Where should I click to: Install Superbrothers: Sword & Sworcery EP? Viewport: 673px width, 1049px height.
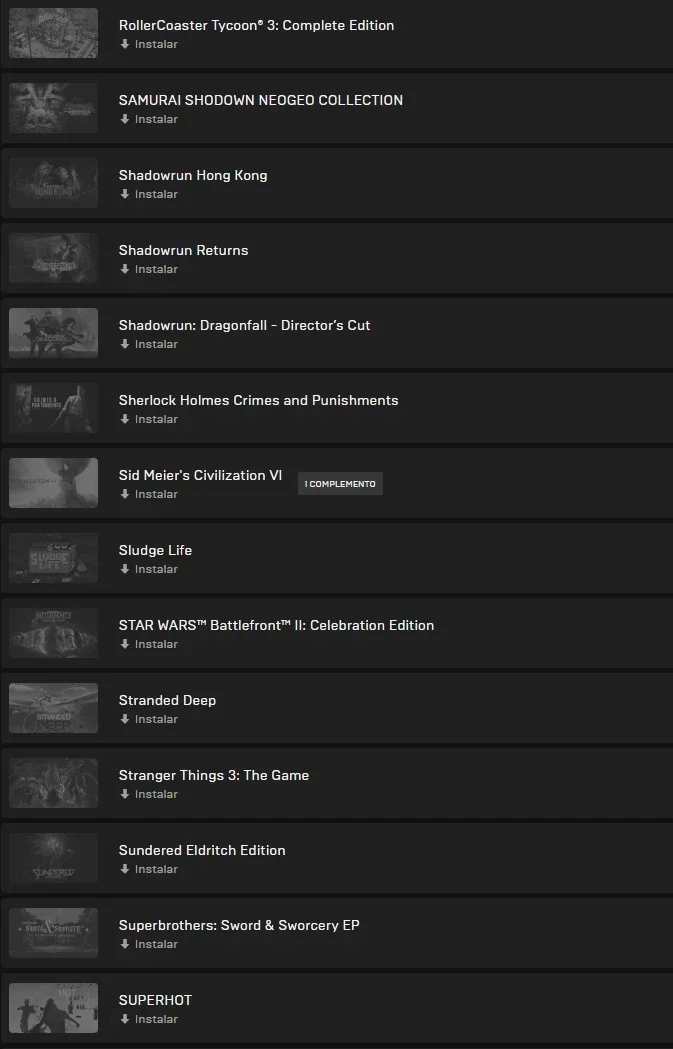[149, 943]
